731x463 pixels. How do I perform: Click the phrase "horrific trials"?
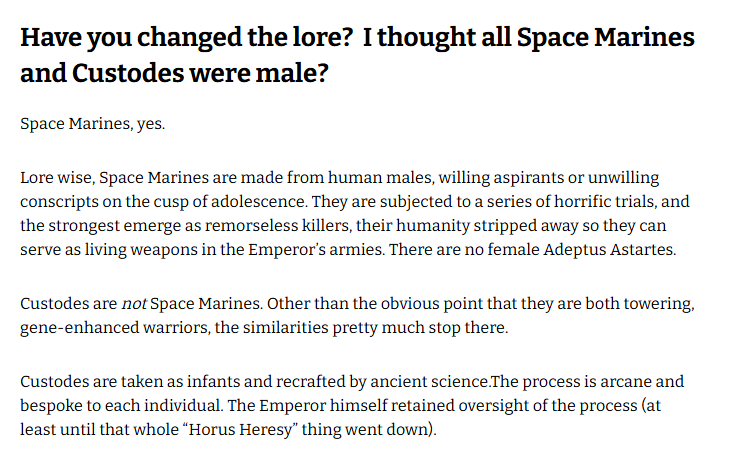point(562,202)
